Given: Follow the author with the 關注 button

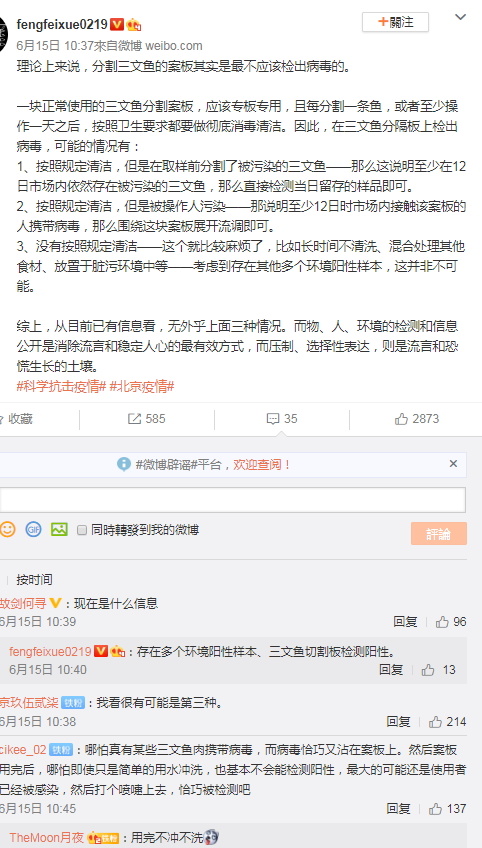Looking at the screenshot, I should (395, 22).
